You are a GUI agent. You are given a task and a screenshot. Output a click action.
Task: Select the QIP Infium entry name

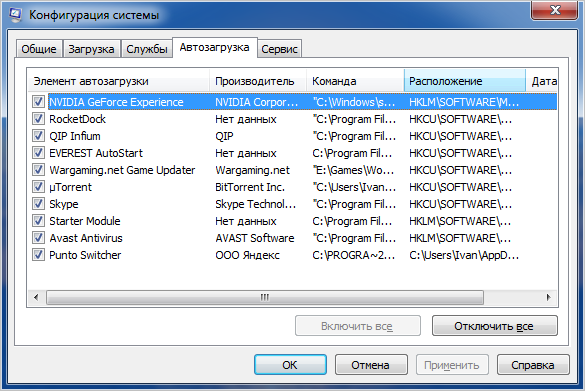(x=75, y=136)
